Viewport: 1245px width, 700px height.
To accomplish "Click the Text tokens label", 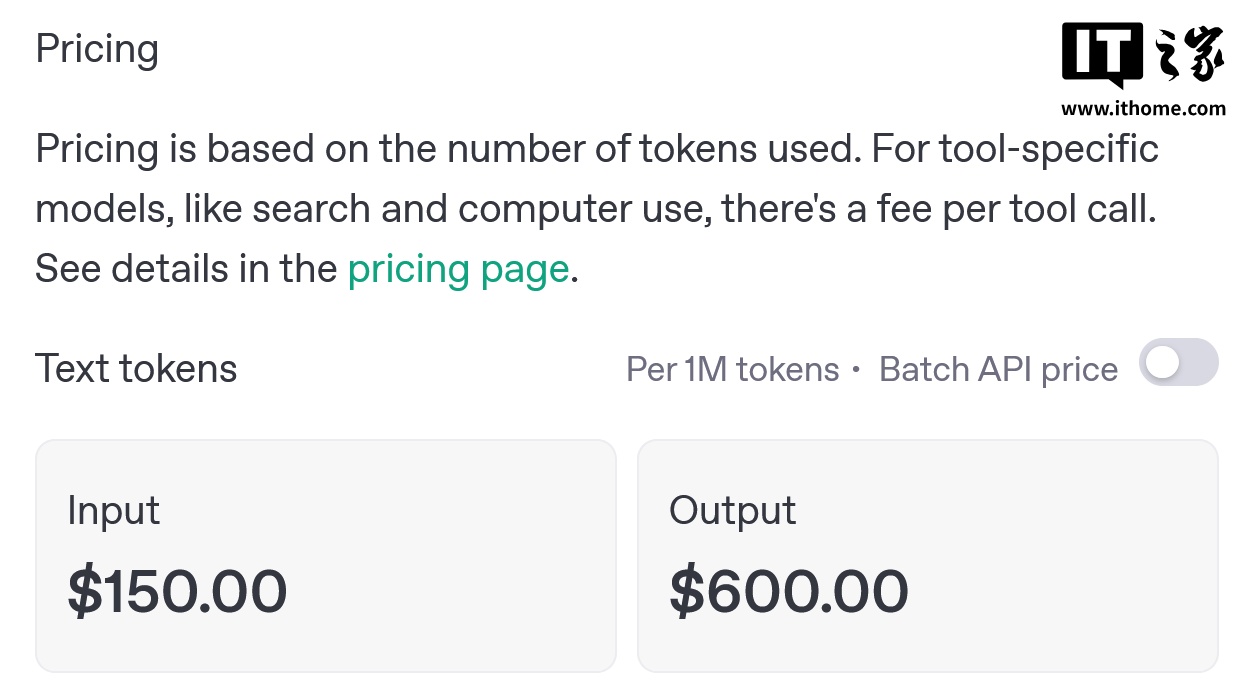I will [x=135, y=368].
